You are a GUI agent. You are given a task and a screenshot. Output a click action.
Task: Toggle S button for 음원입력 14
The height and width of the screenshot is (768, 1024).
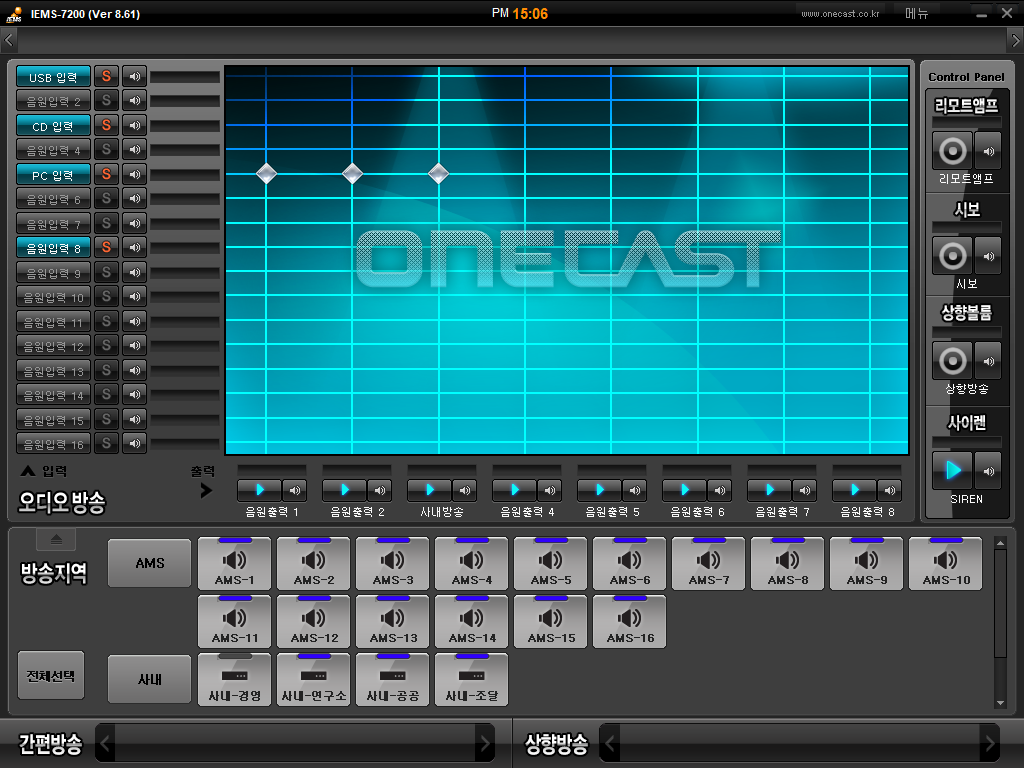click(x=106, y=394)
